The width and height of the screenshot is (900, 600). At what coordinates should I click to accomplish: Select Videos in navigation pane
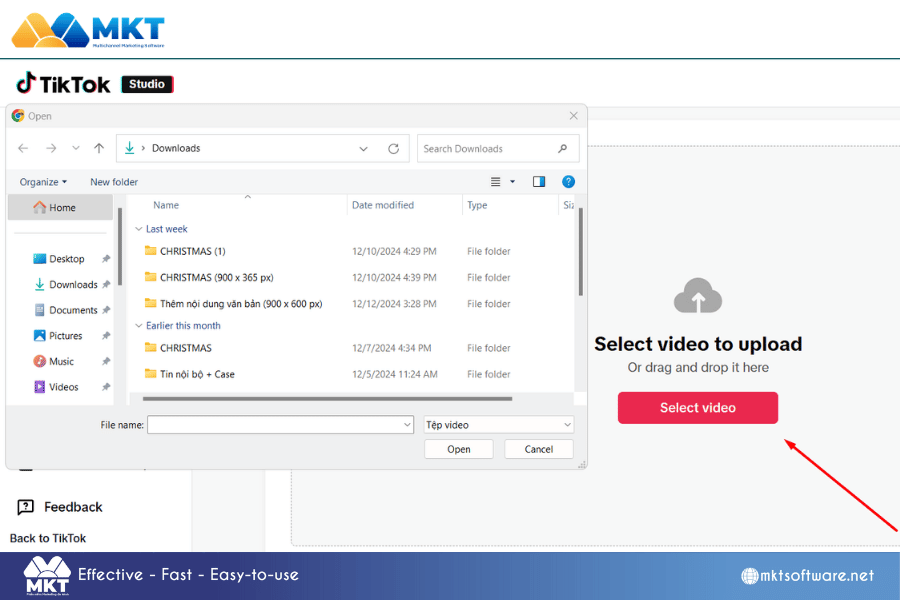pos(63,387)
